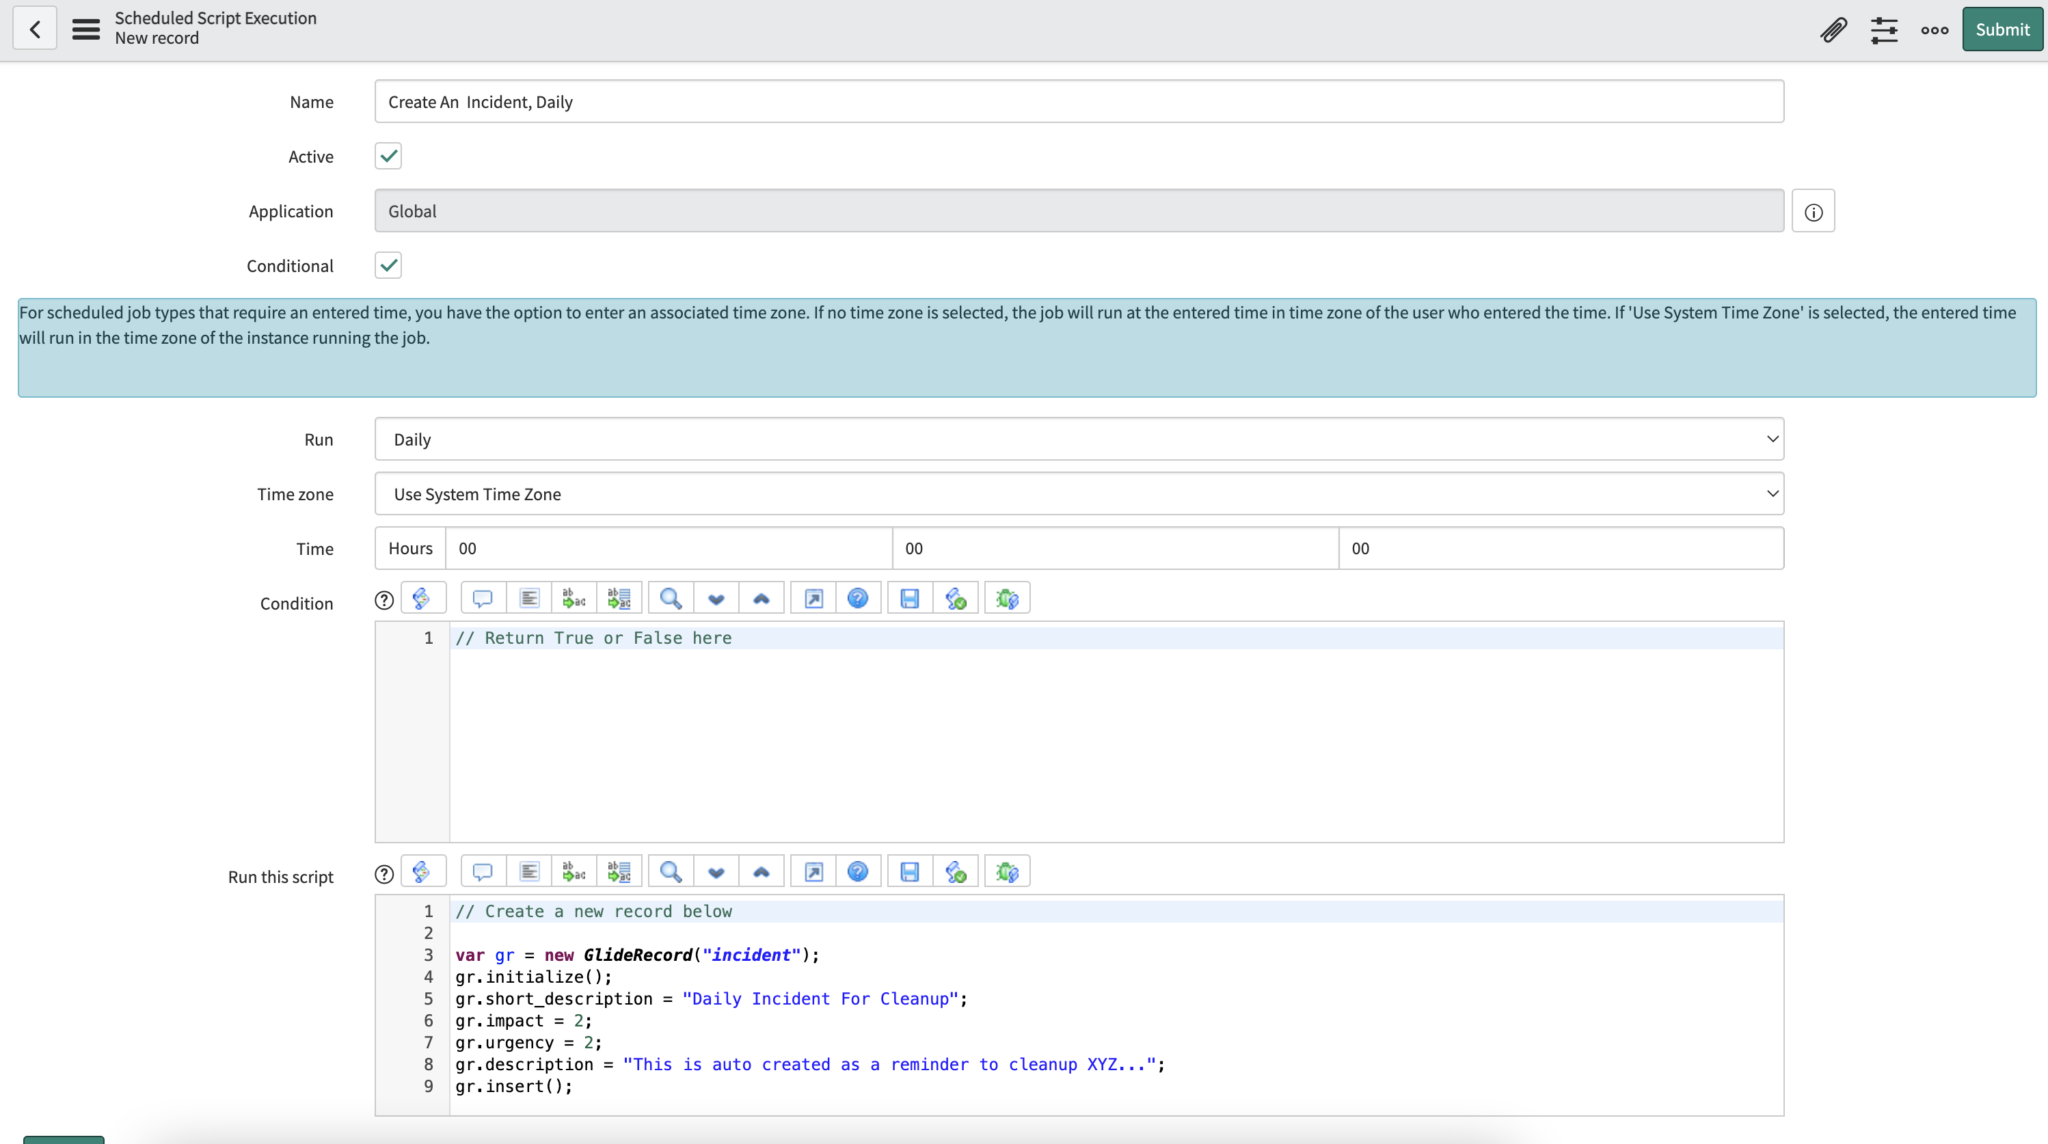This screenshot has width=2048, height=1144.
Task: Open the form context hamburger menu
Action: click(x=86, y=28)
